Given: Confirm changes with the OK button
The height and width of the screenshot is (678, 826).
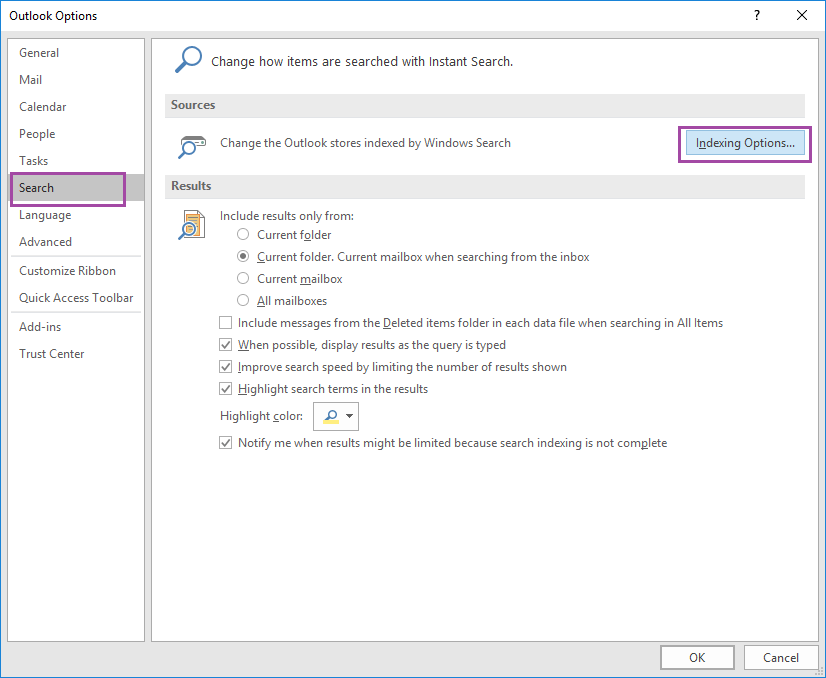Looking at the screenshot, I should point(697,657).
